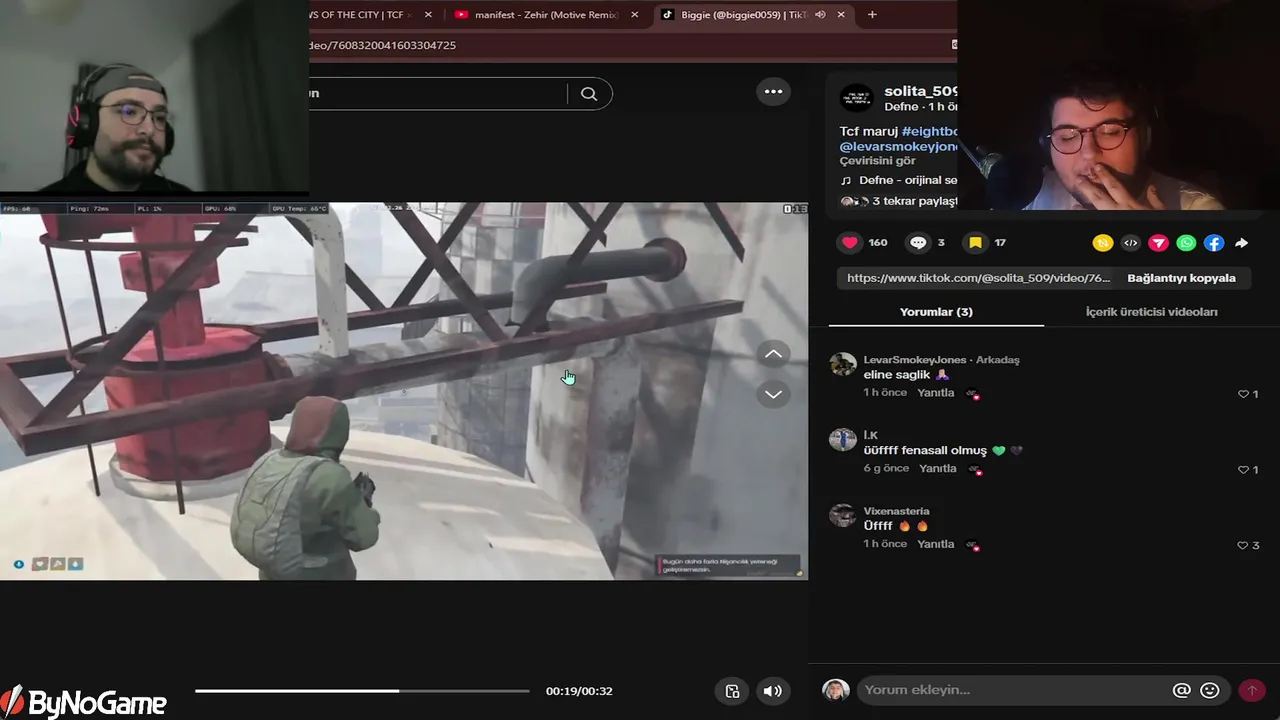Pause the playing game video
The width and height of the screenshot is (1280, 720).
[x=404, y=391]
